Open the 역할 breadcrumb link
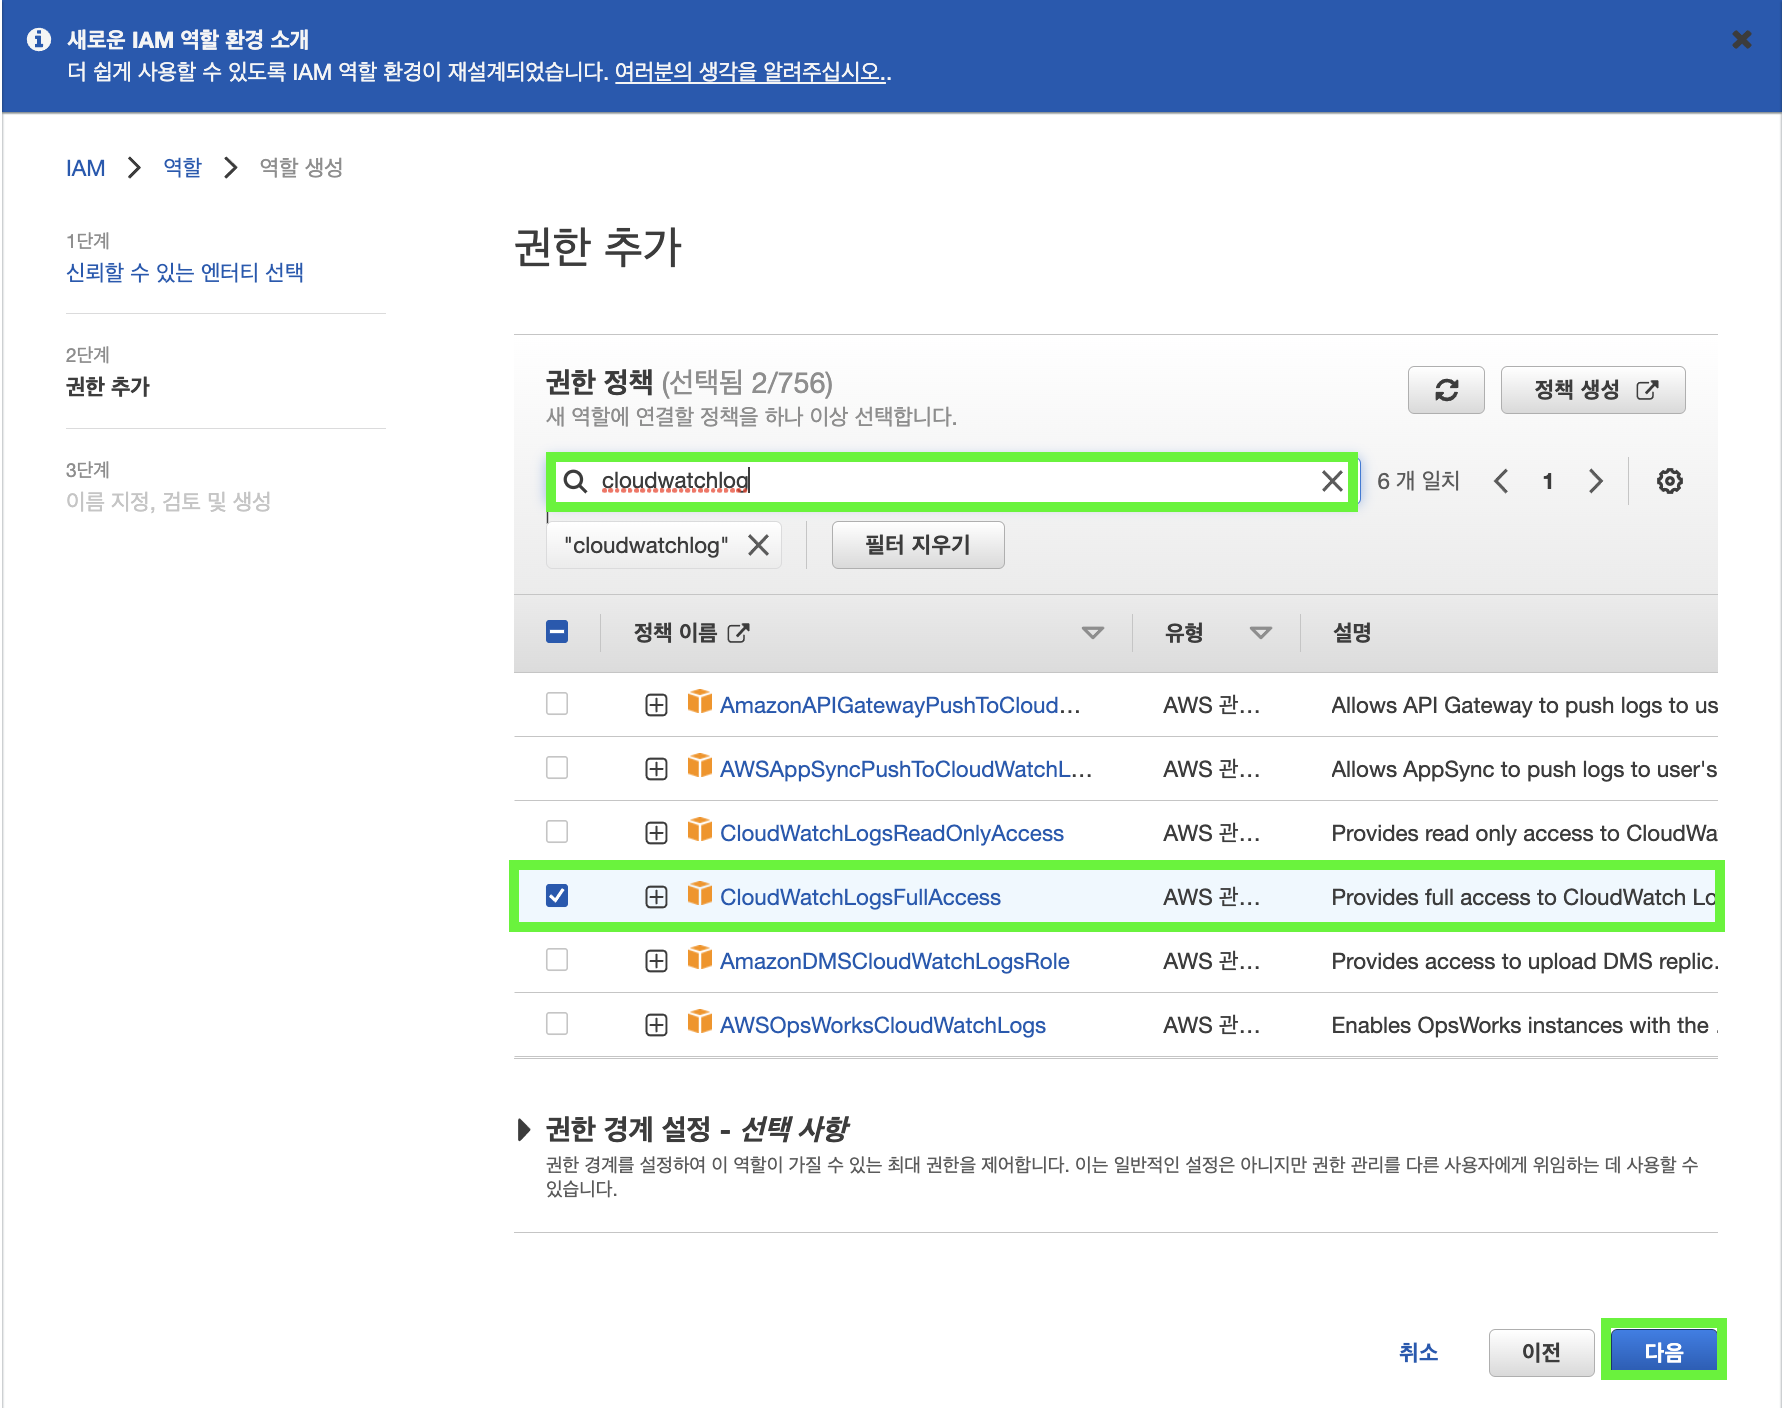 [182, 167]
